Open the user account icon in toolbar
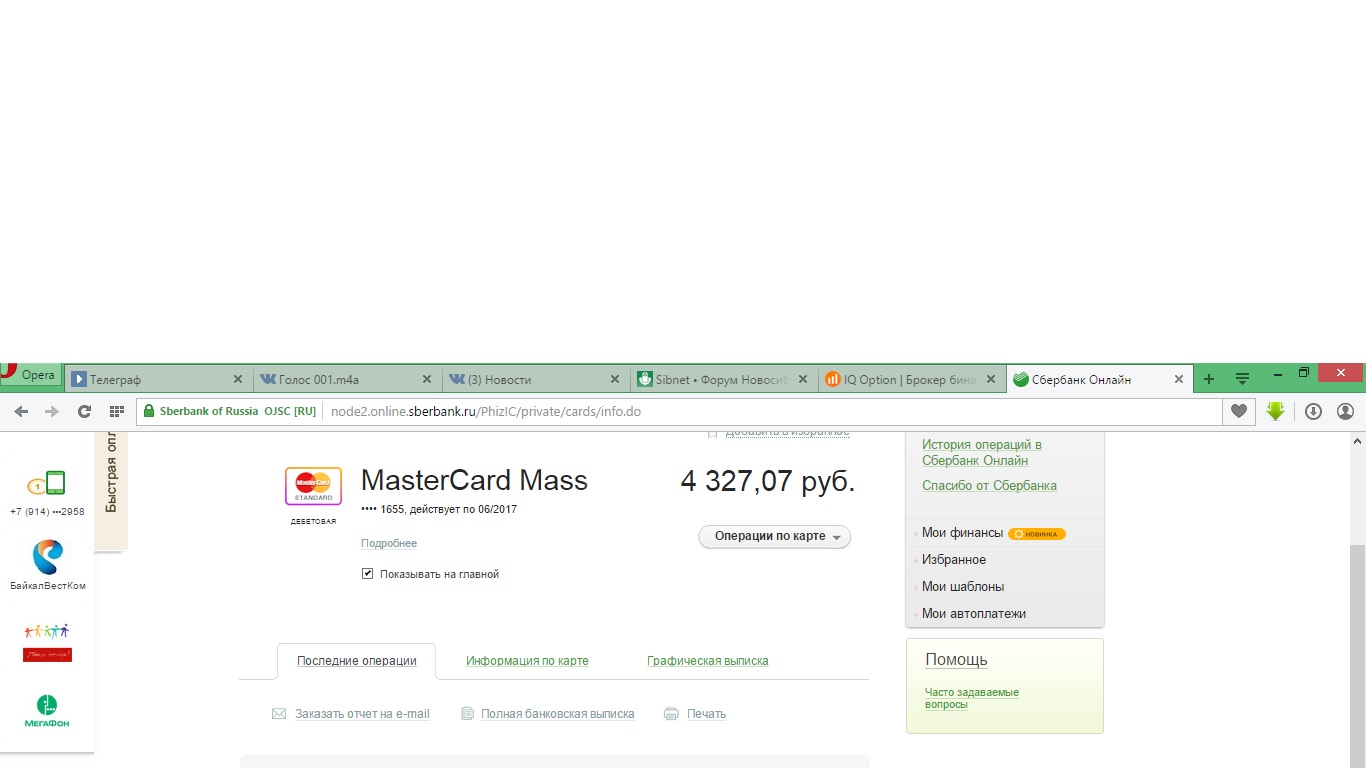This screenshot has height=768, width=1366. point(1345,411)
